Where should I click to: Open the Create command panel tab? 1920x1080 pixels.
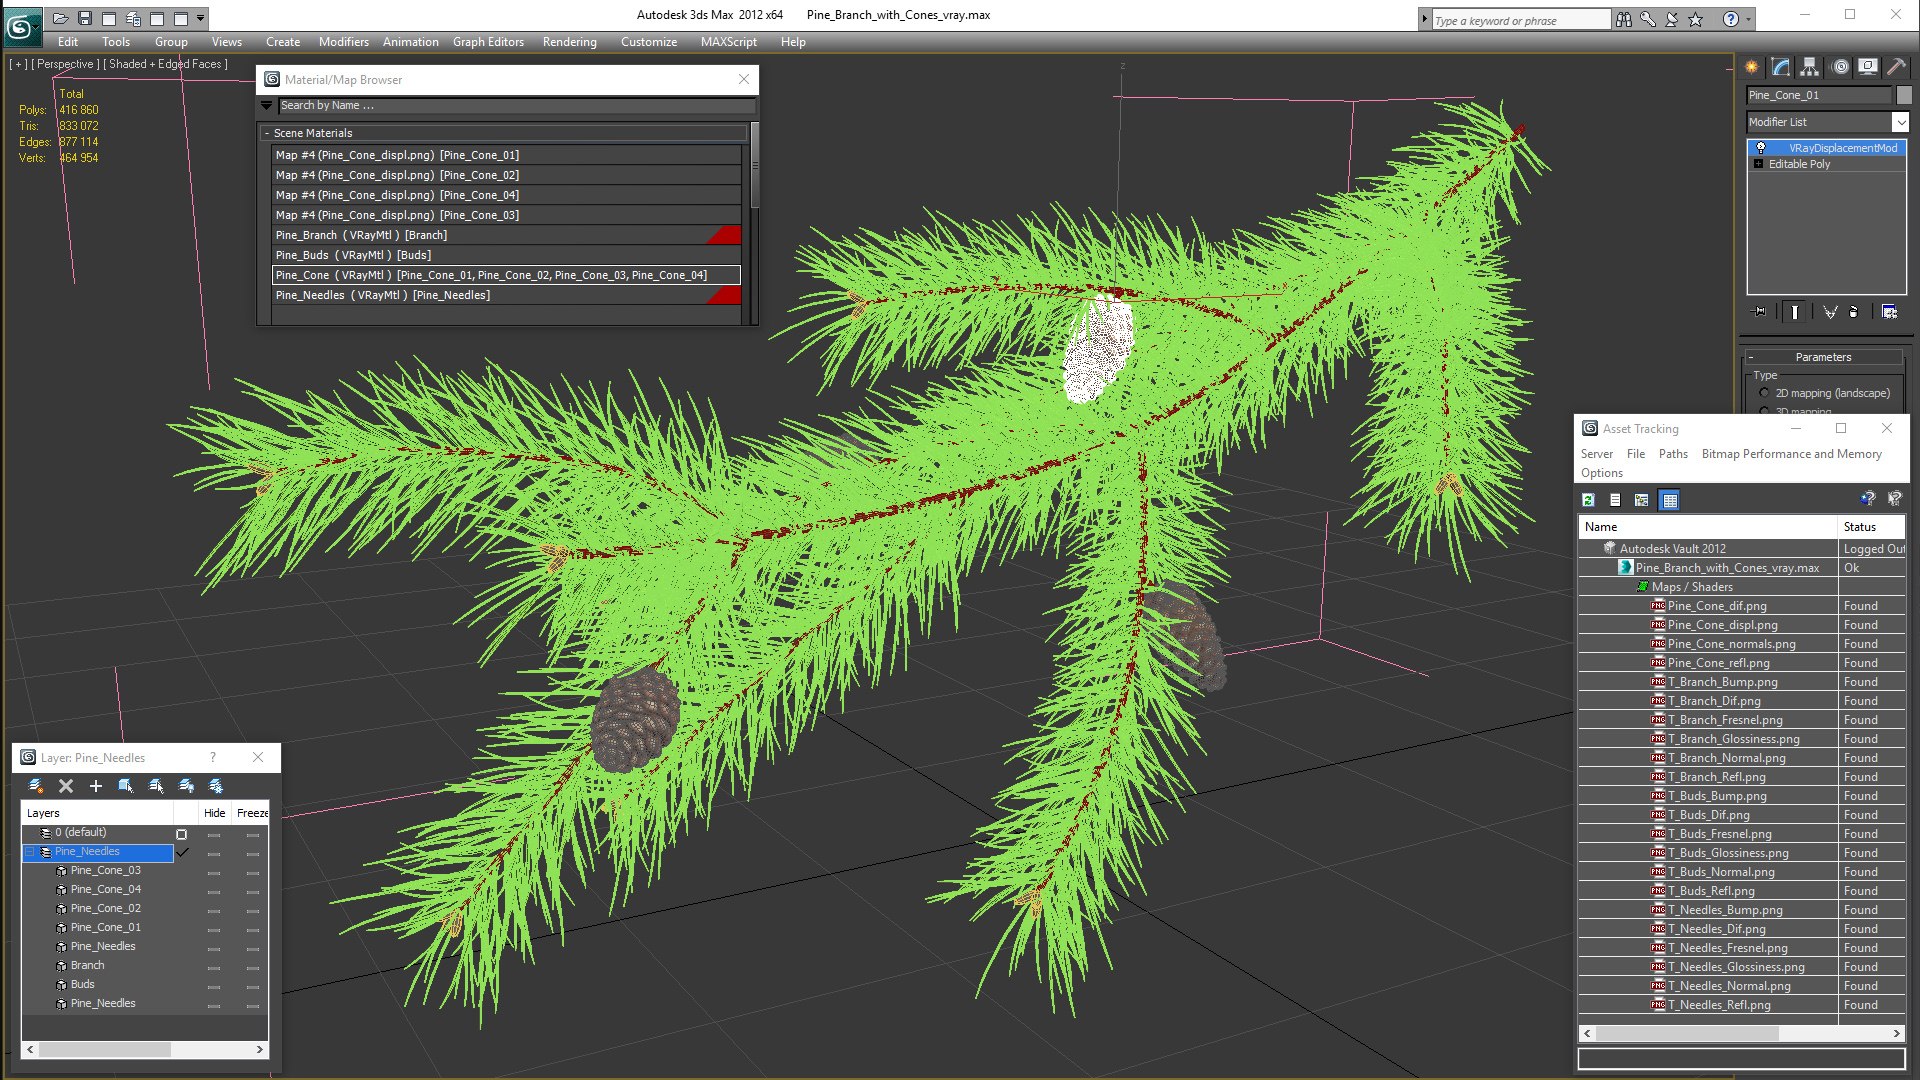[x=1752, y=67]
